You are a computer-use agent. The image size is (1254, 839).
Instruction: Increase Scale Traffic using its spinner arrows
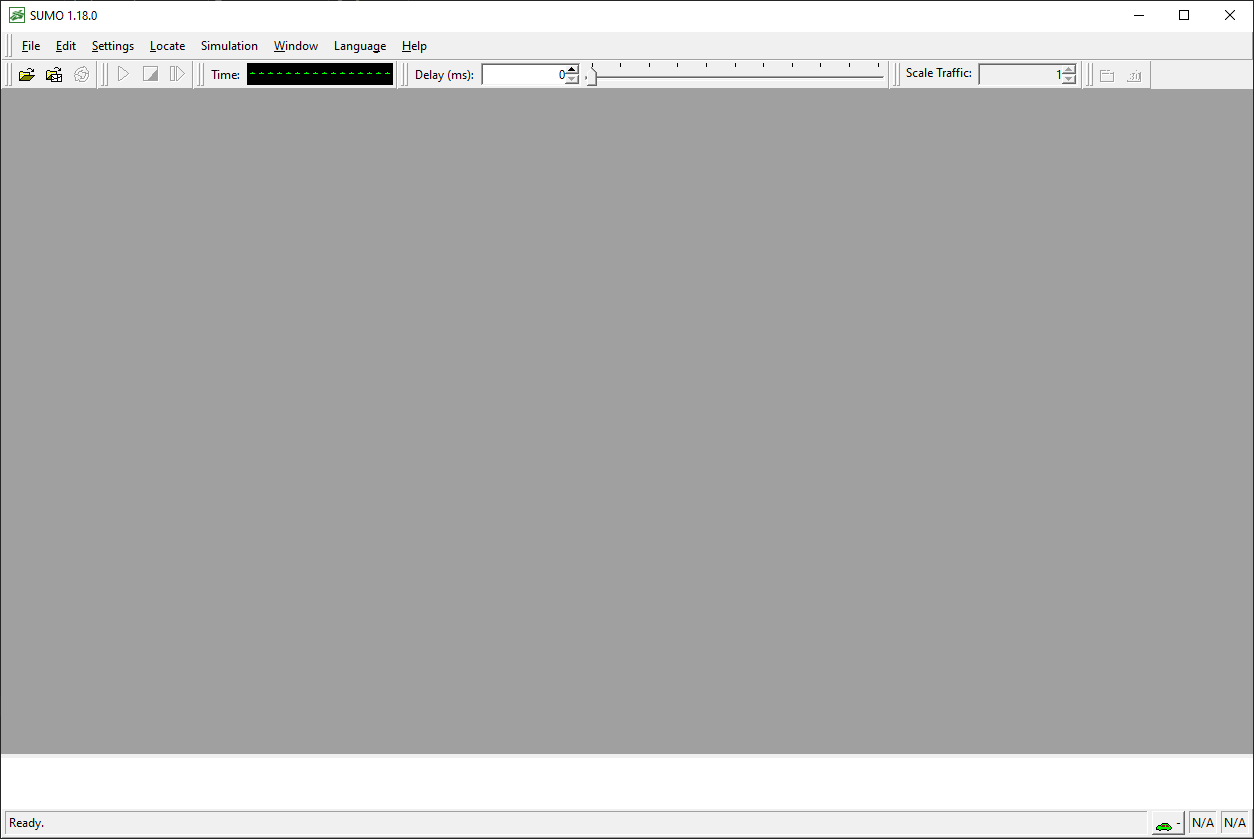pos(1067,69)
